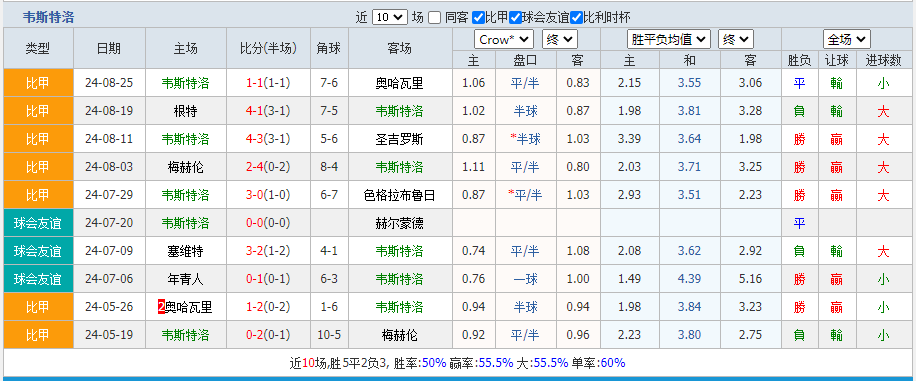The height and width of the screenshot is (381, 916).
Task: Click the 平 result for 赫尔蒙德 match
Action: 799,223
